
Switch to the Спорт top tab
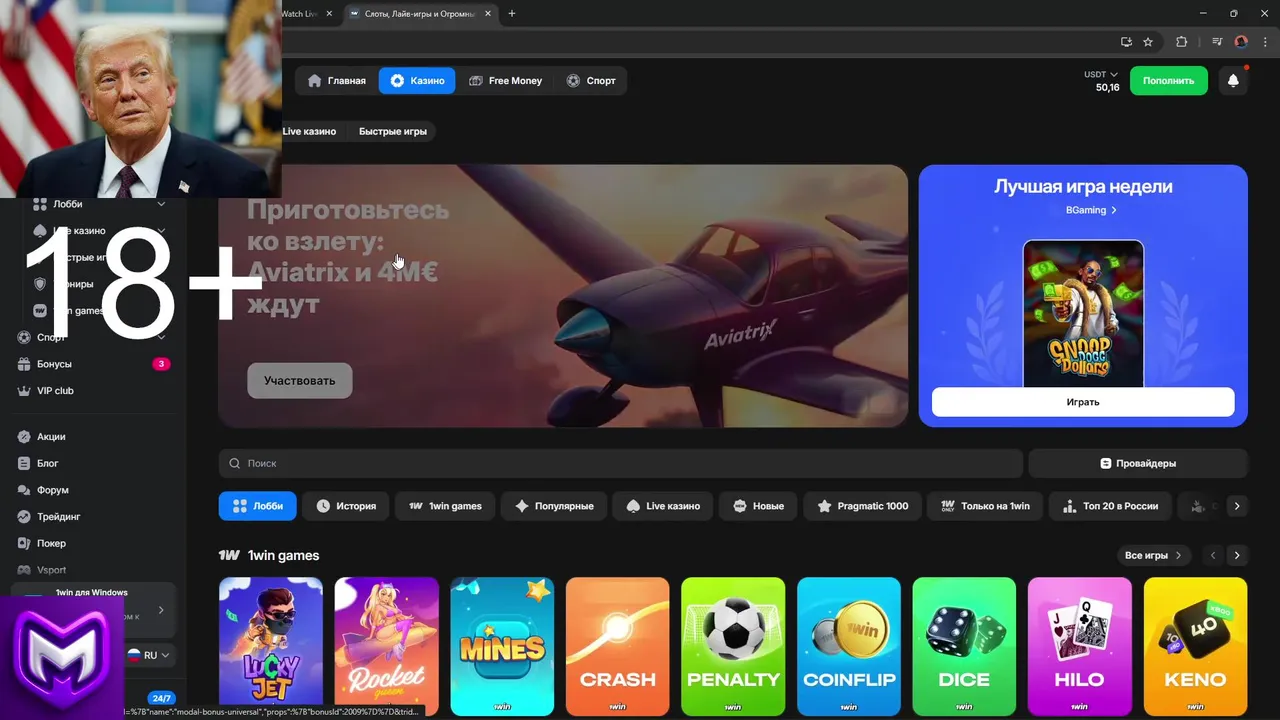pyautogui.click(x=591, y=81)
